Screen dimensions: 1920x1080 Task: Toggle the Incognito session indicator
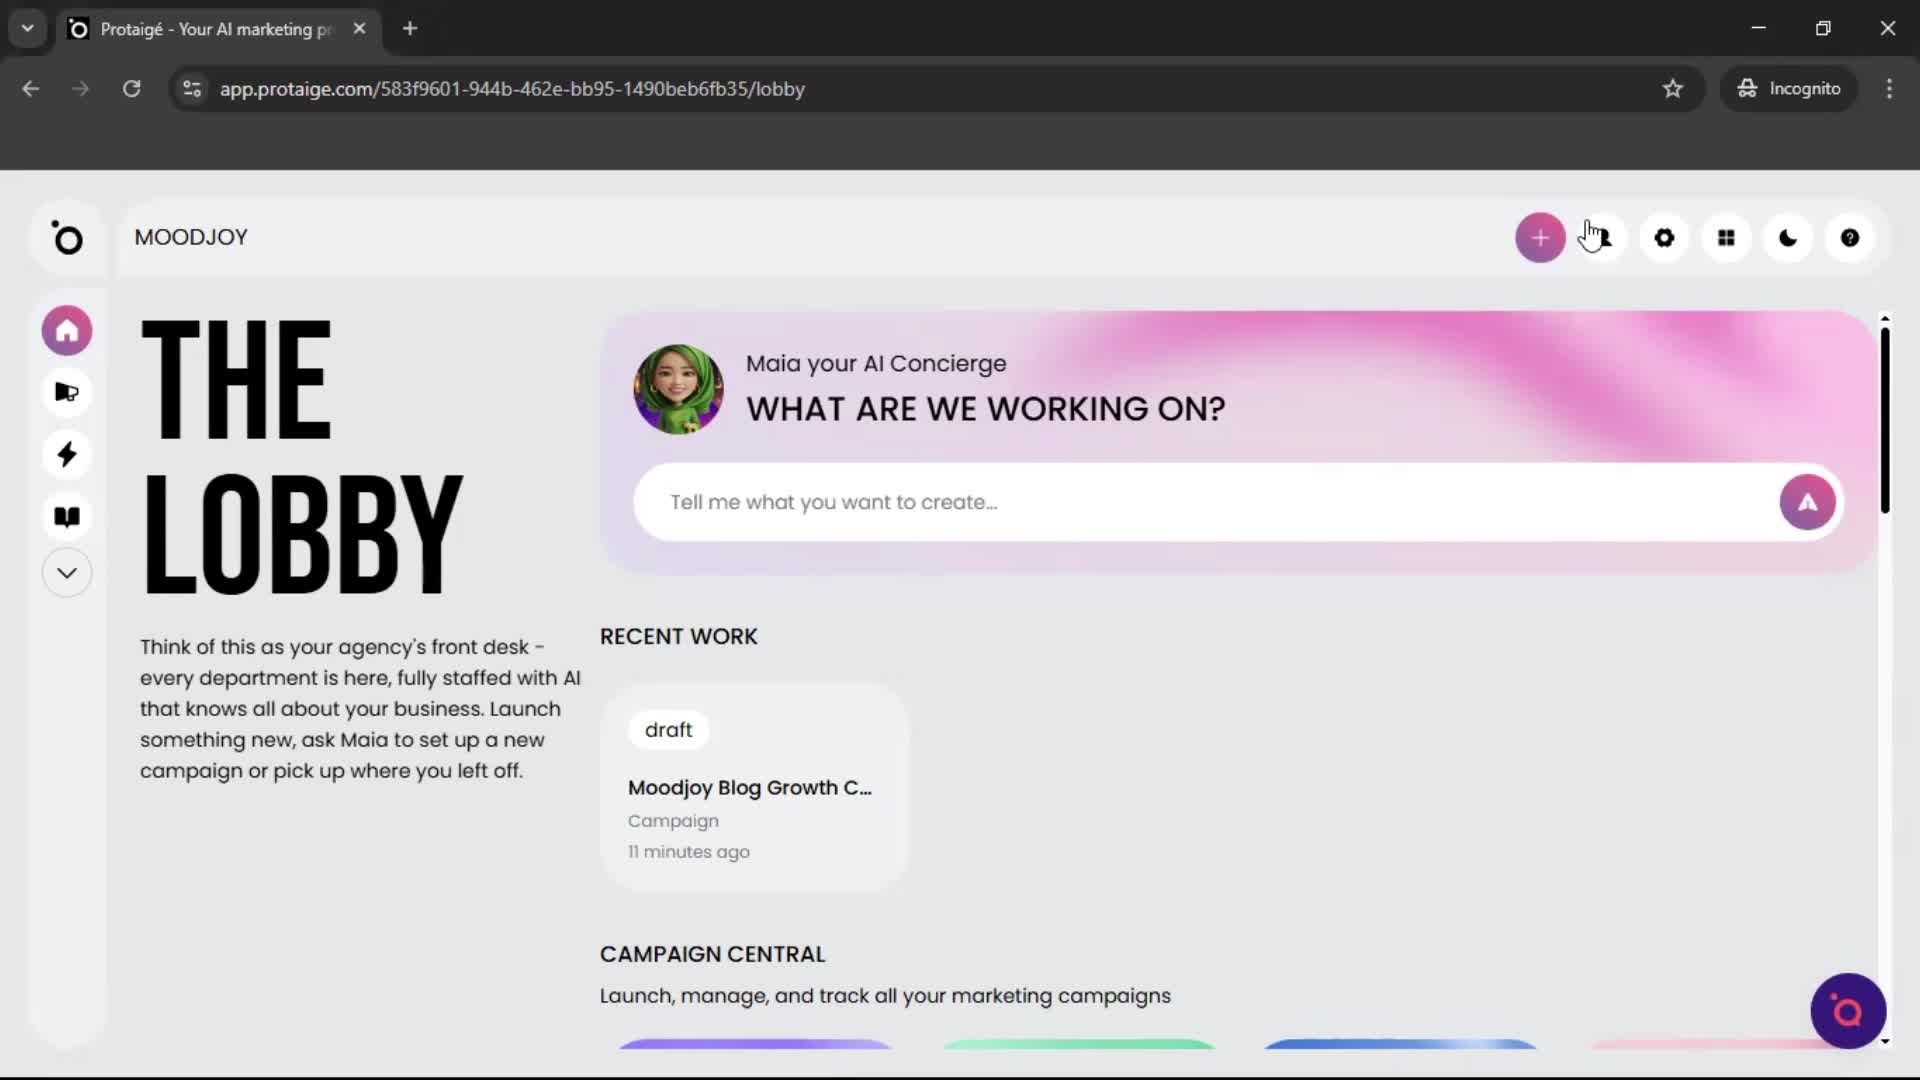(1789, 88)
